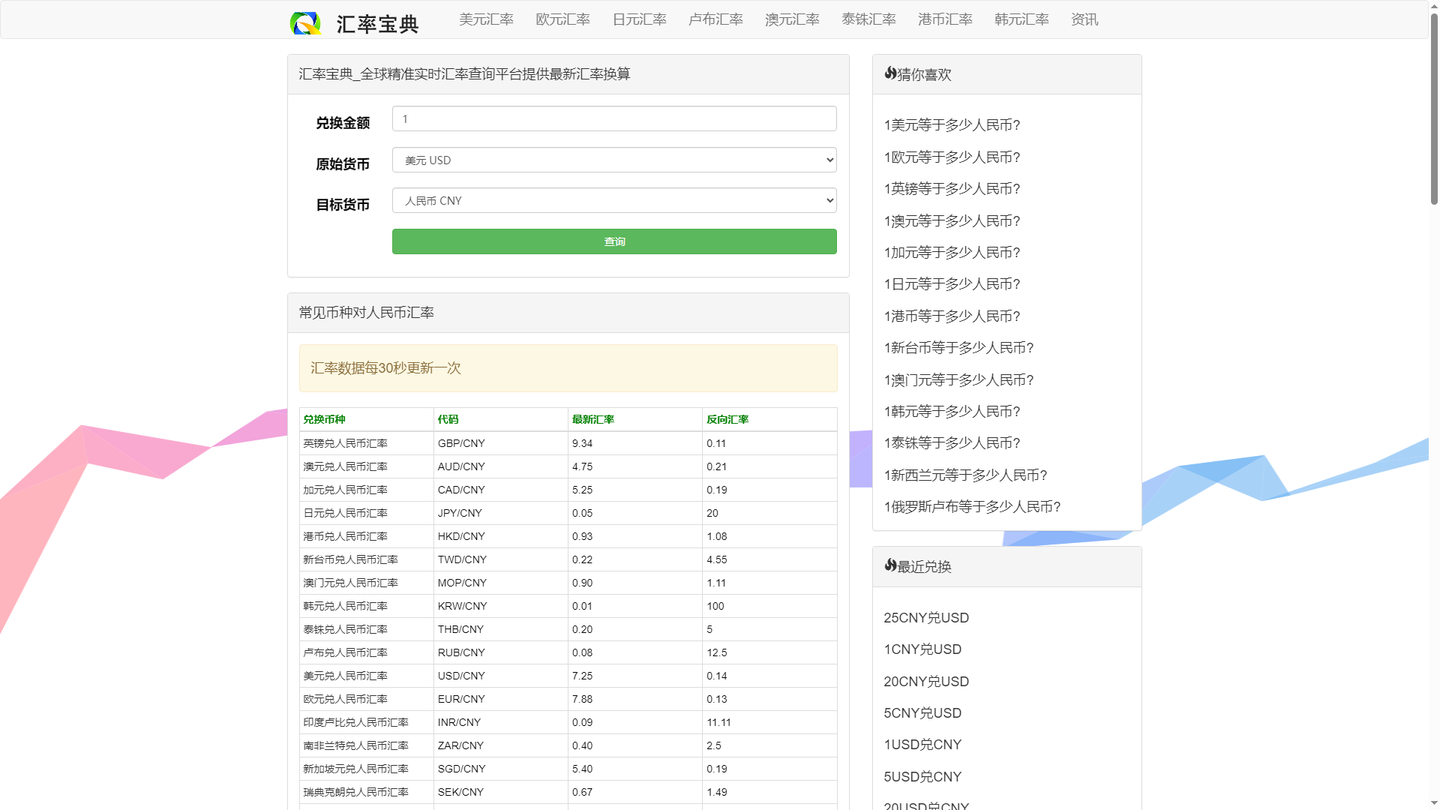Click 韩元兑人民币汇率 in the table
The height and width of the screenshot is (810, 1440).
point(345,606)
